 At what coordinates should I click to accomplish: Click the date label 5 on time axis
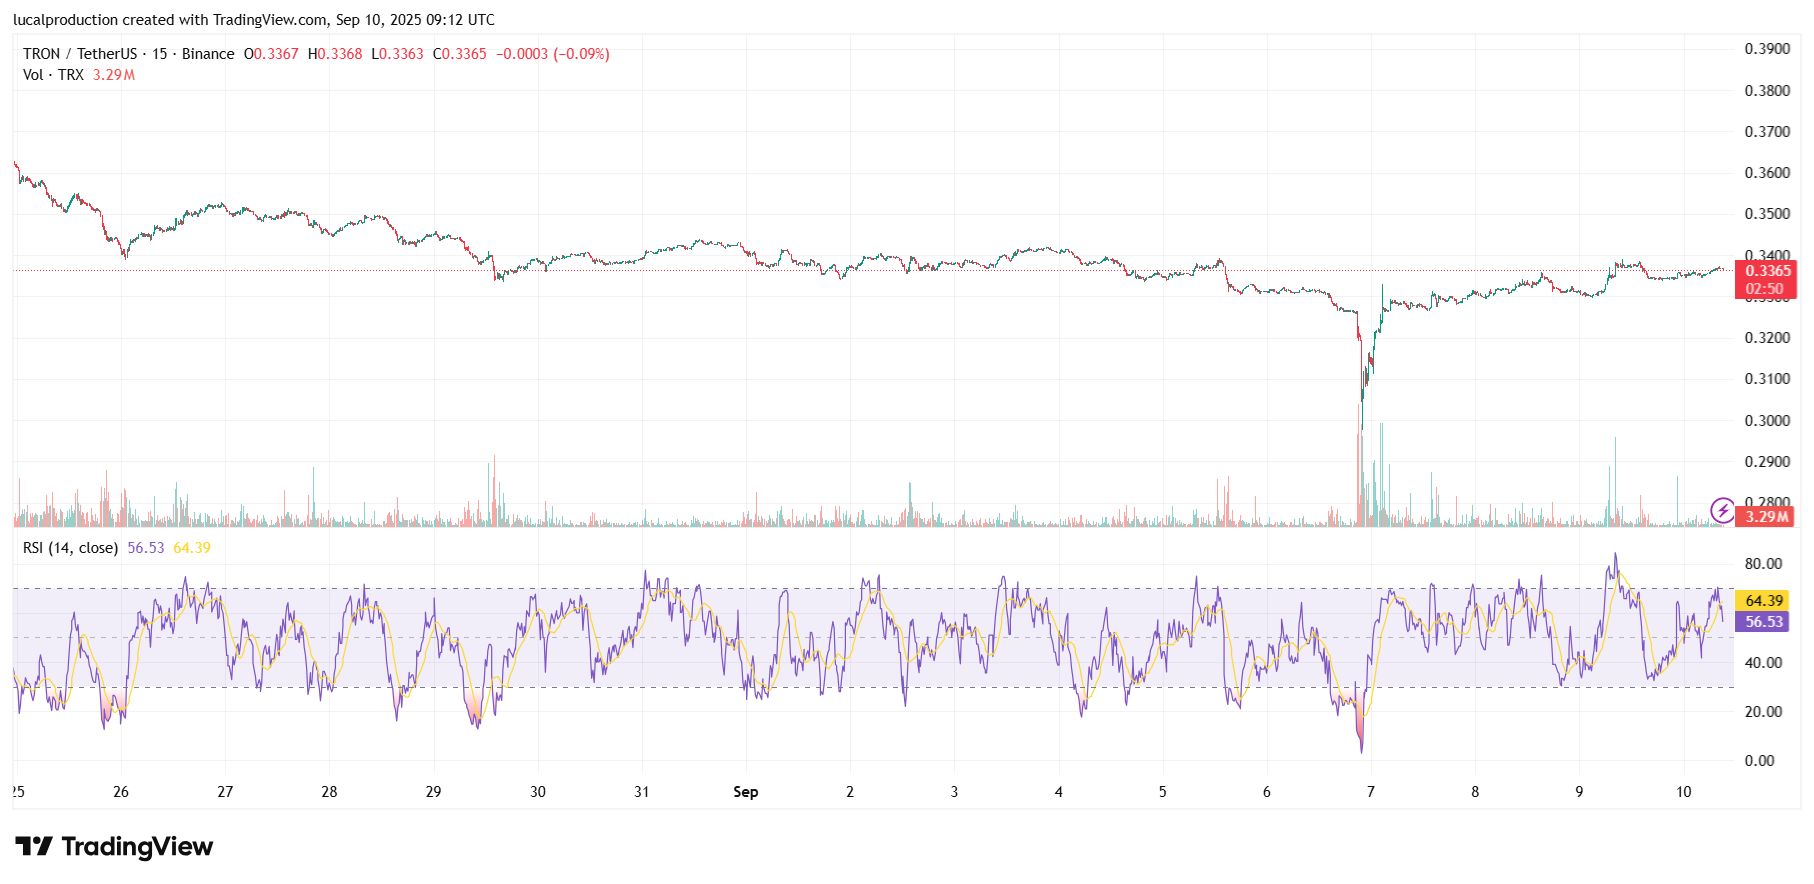click(x=1162, y=792)
